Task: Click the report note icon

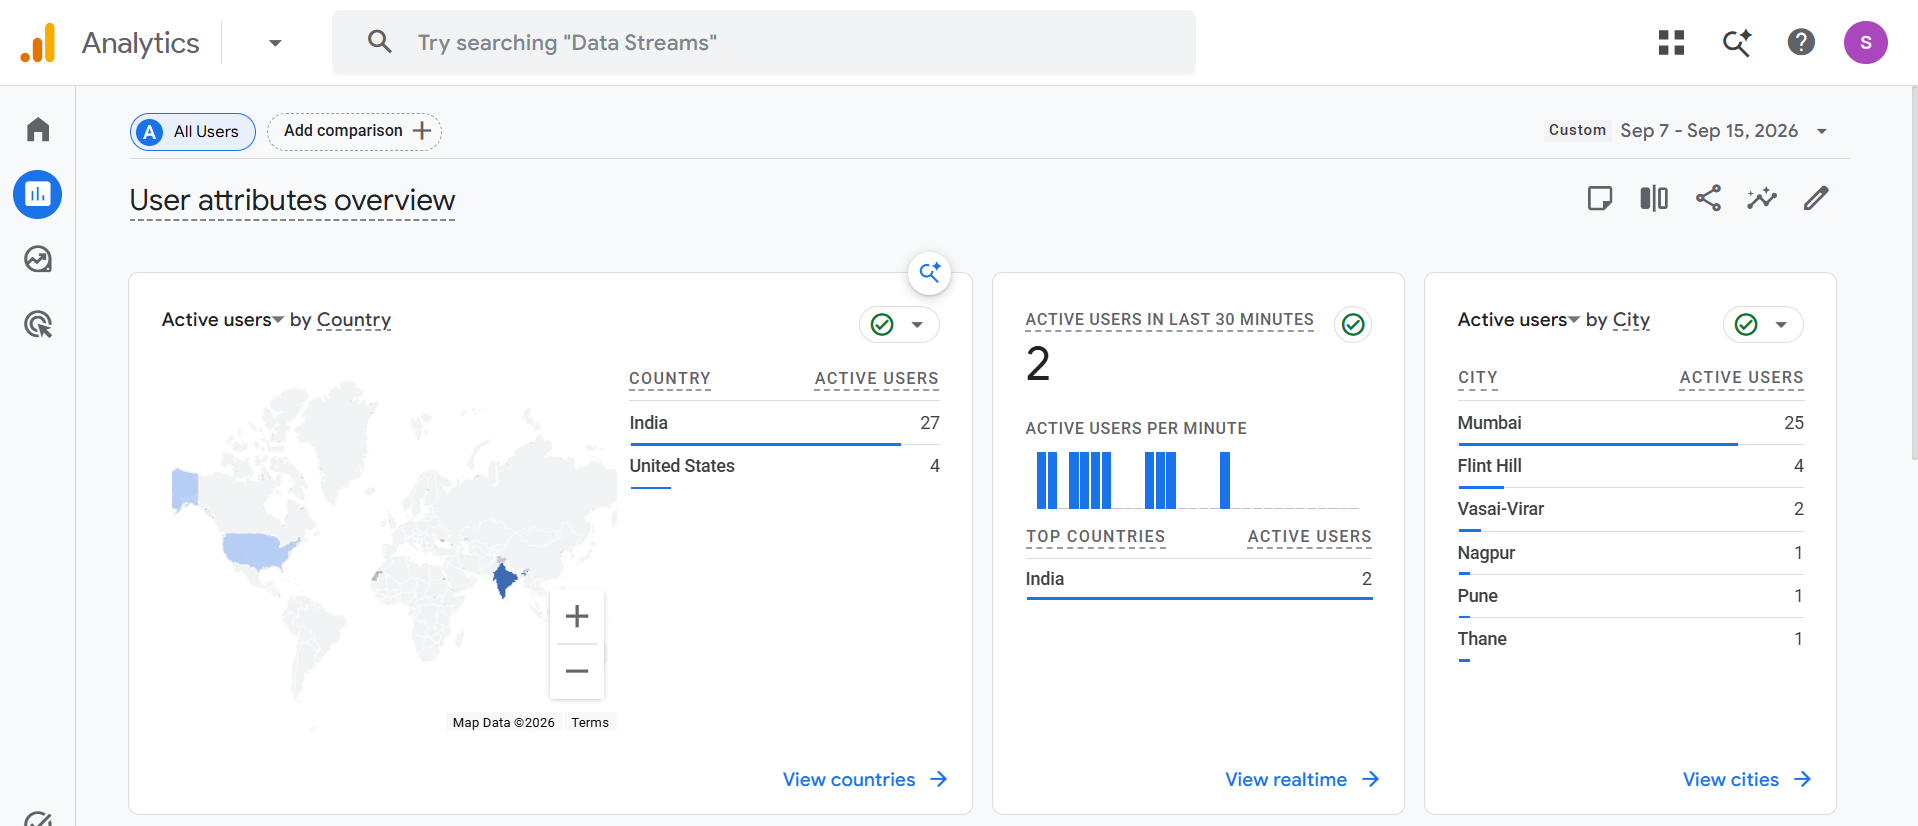Action: [1600, 198]
